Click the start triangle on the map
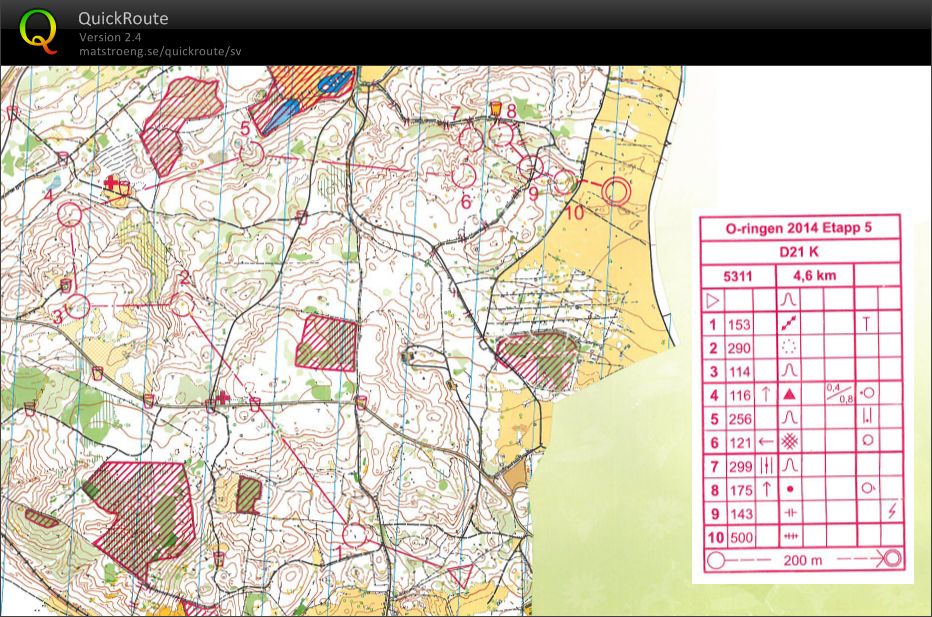This screenshot has width=932, height=617. (x=461, y=574)
